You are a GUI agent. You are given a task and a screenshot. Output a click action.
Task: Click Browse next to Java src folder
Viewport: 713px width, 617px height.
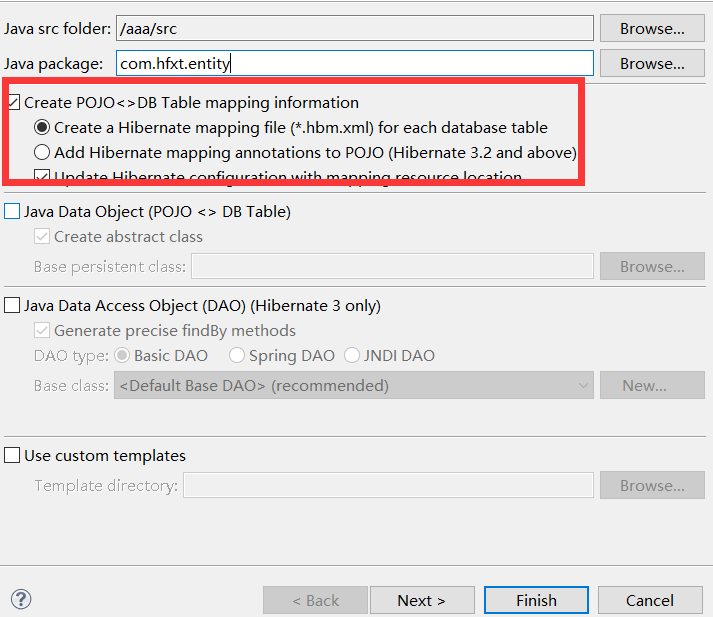(652, 28)
